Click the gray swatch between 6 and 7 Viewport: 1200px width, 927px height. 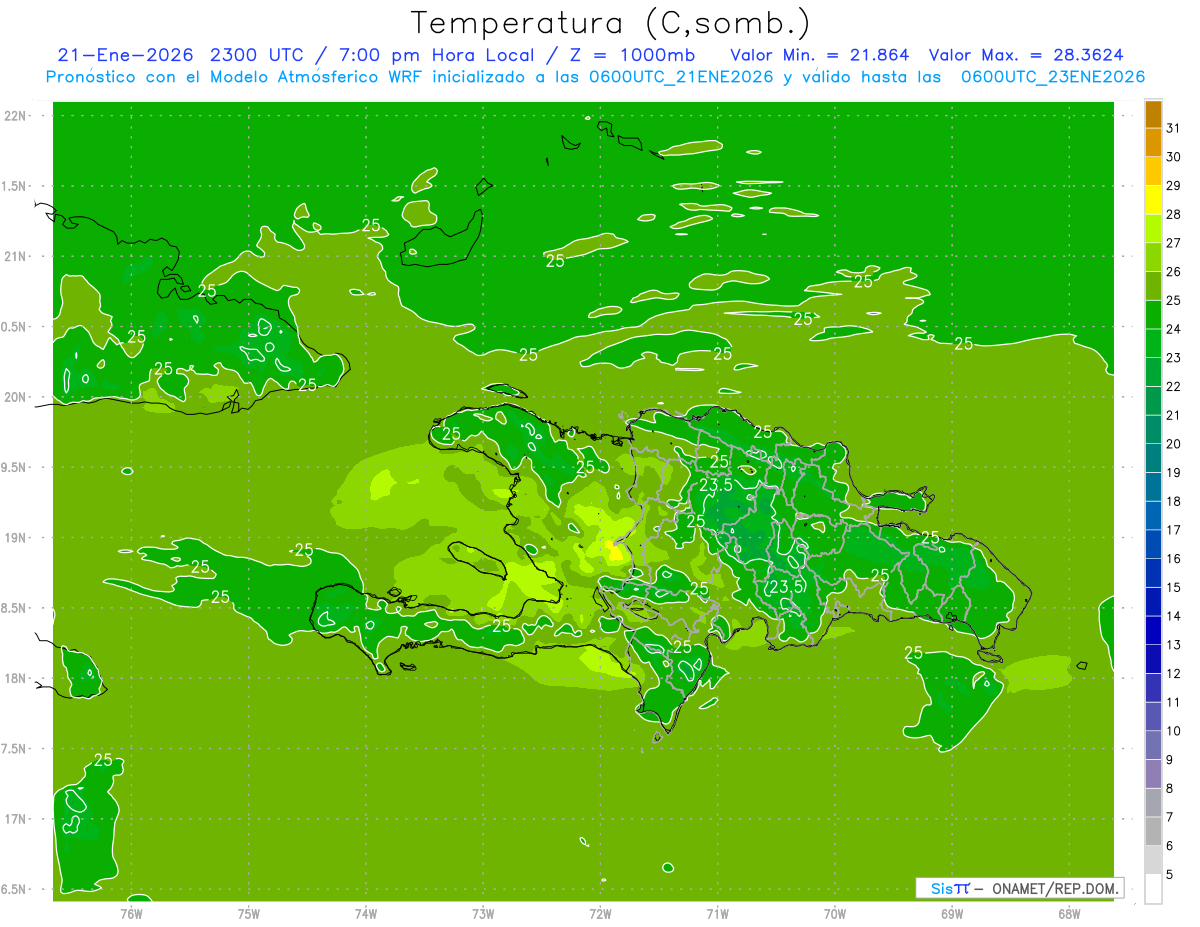pos(1153,831)
